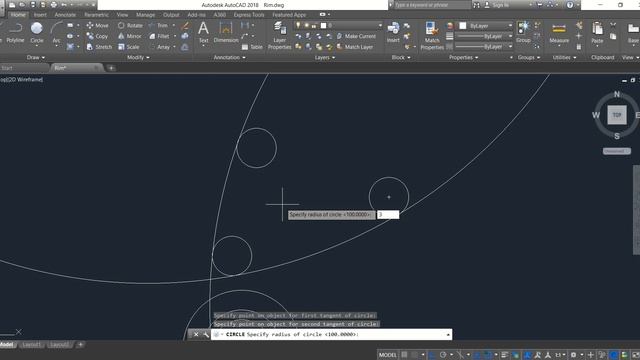Open the lineweight ByLayer dropdown
This screenshot has height=360, width=640.
click(x=484, y=36)
